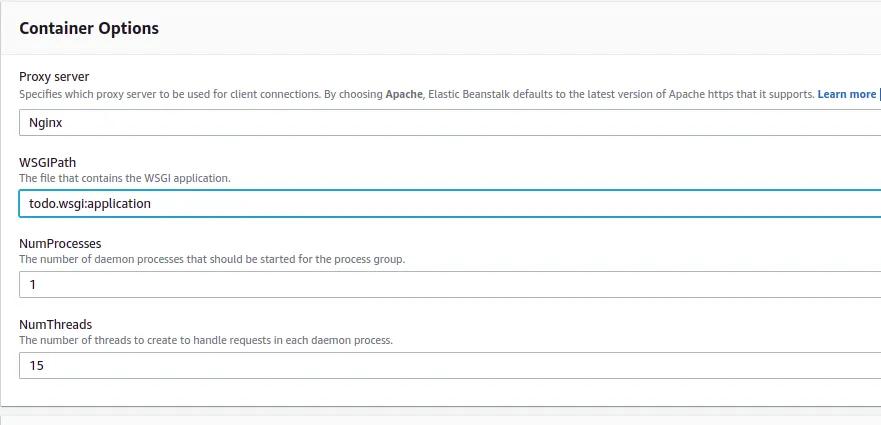This screenshot has height=425, width=881.
Task: Click the Proxy server description text
Action: click(200, 94)
